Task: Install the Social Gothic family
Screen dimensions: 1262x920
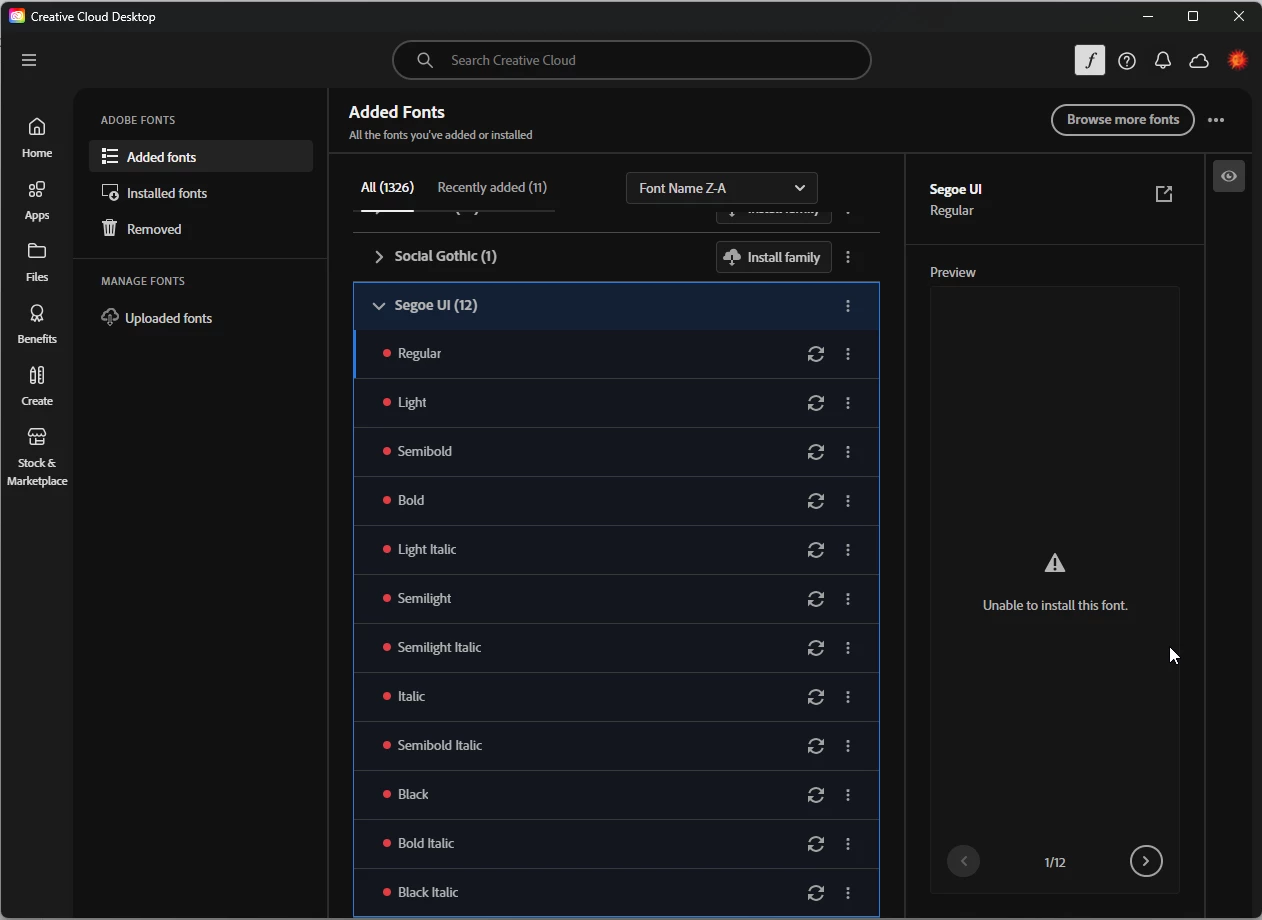Action: click(x=774, y=257)
